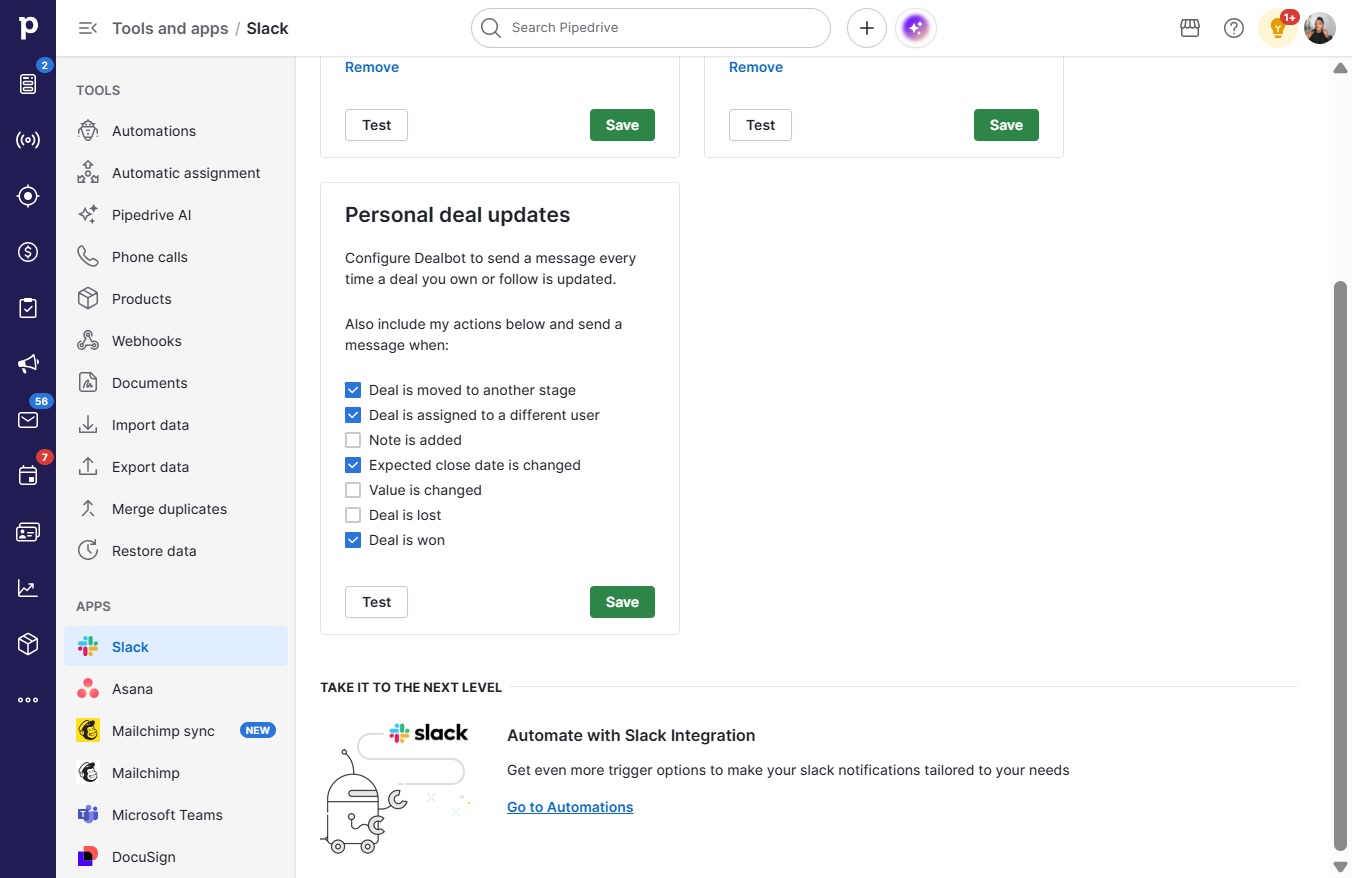Open the Pulse broadcast icon in left rail

coord(28,140)
